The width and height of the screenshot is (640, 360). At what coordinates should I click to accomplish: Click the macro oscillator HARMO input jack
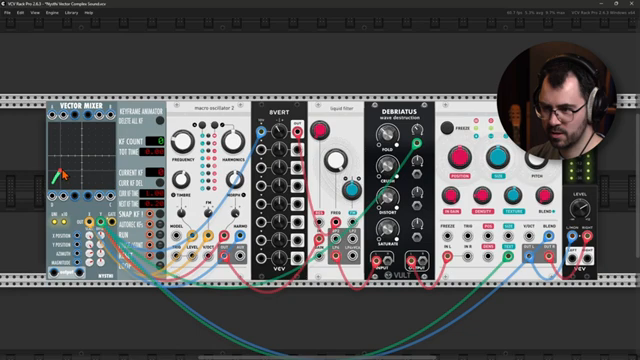pos(240,236)
